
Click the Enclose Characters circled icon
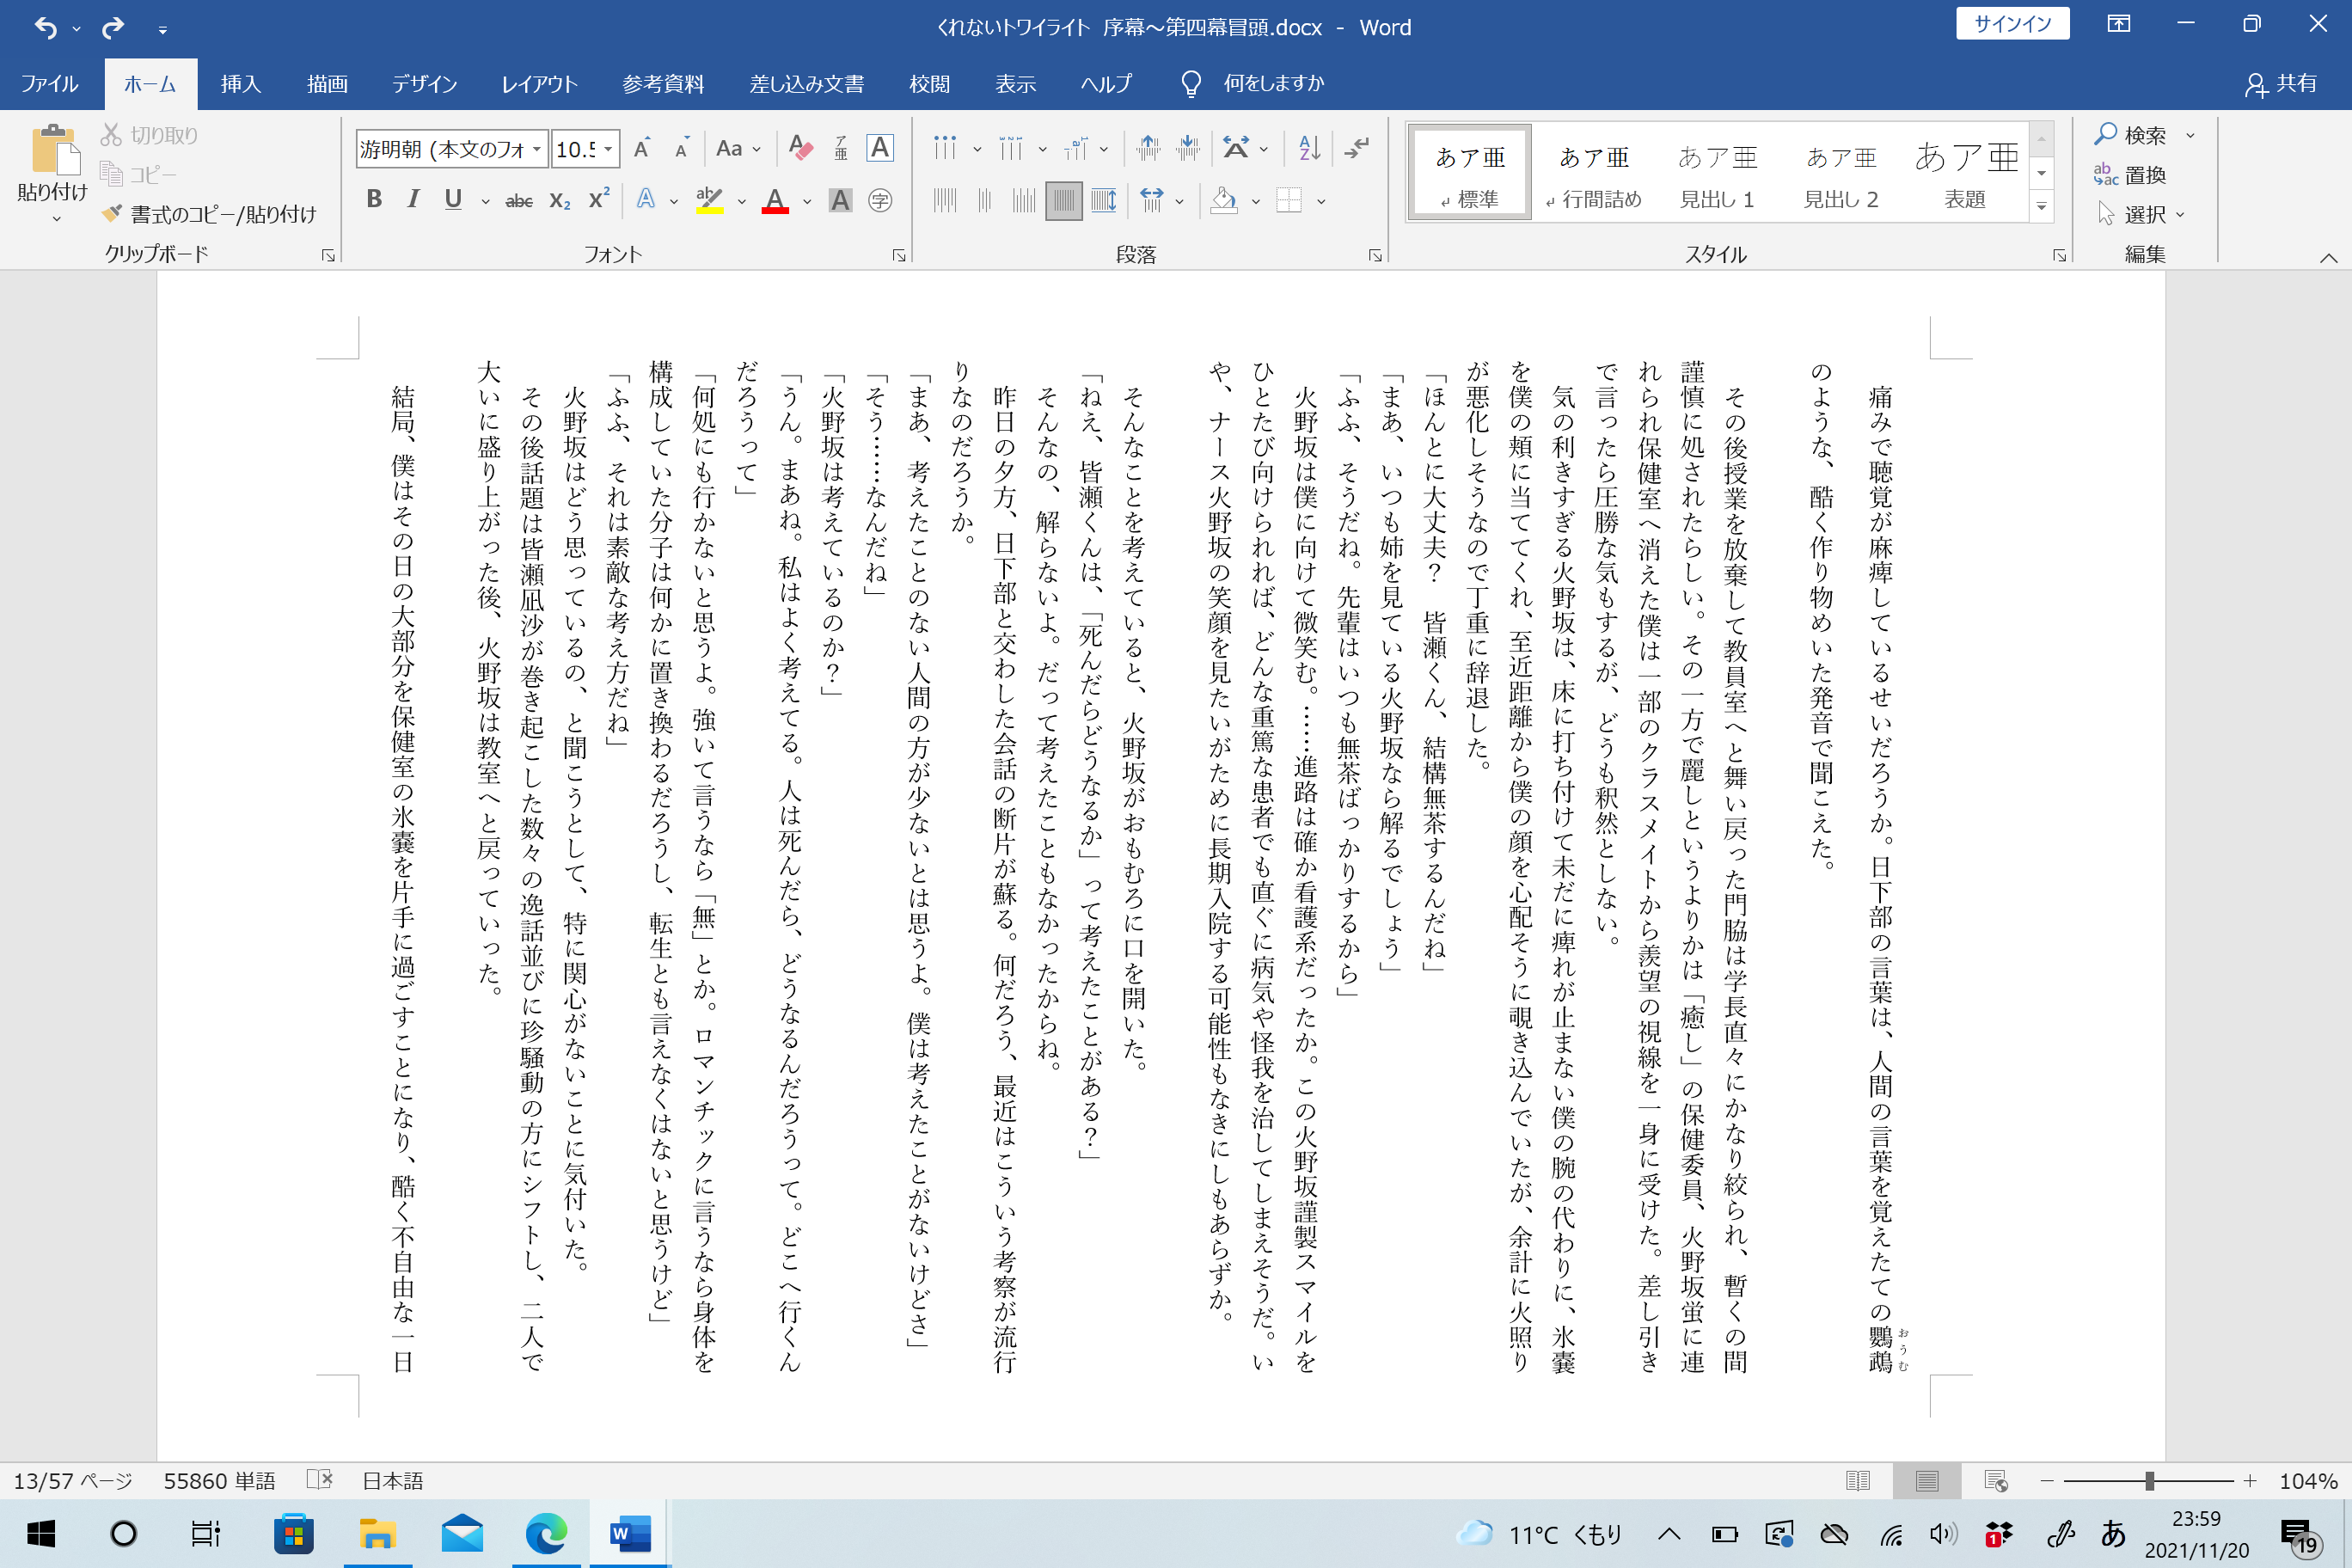tap(880, 201)
